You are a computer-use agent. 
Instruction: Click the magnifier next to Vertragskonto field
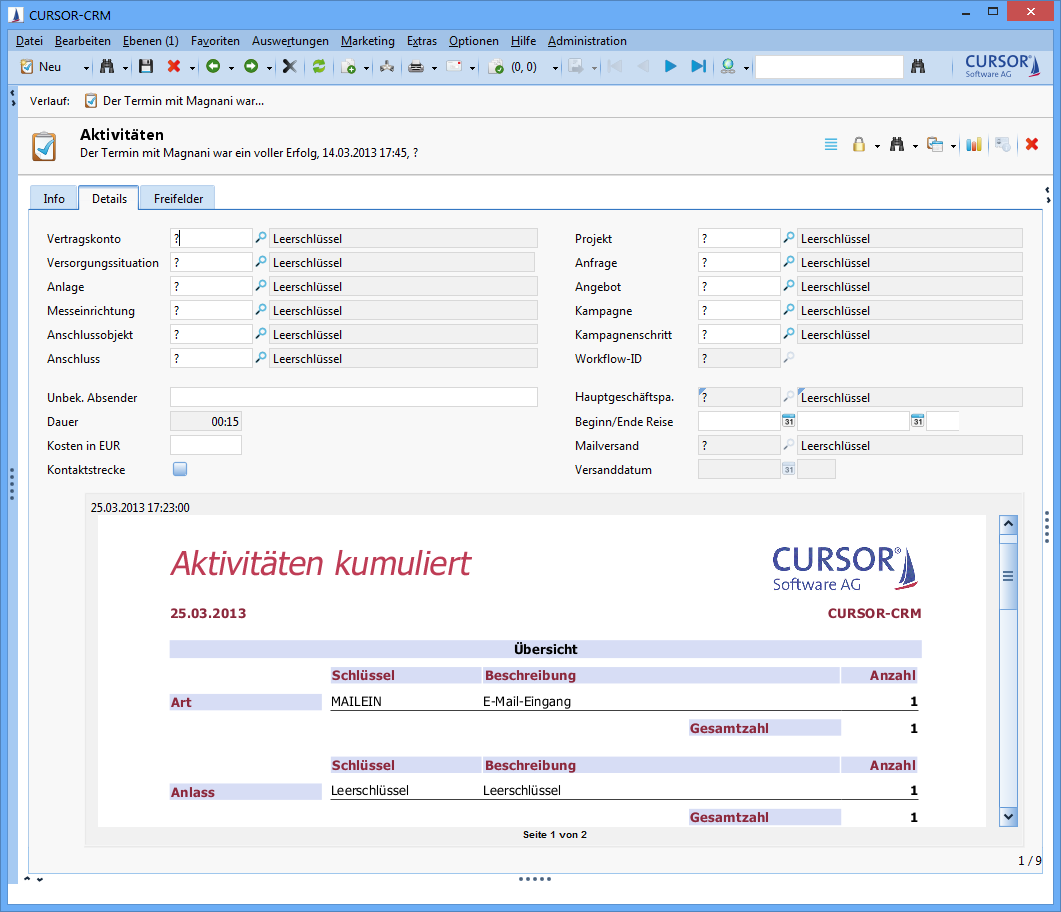261,238
